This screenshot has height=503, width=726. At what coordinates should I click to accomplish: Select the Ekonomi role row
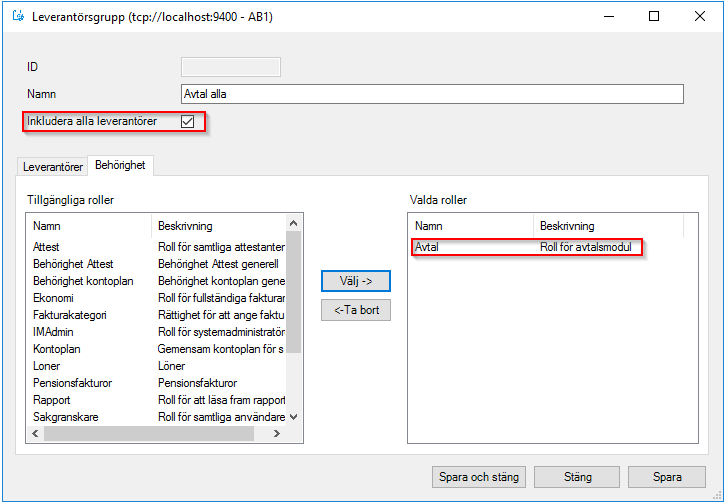click(53, 297)
